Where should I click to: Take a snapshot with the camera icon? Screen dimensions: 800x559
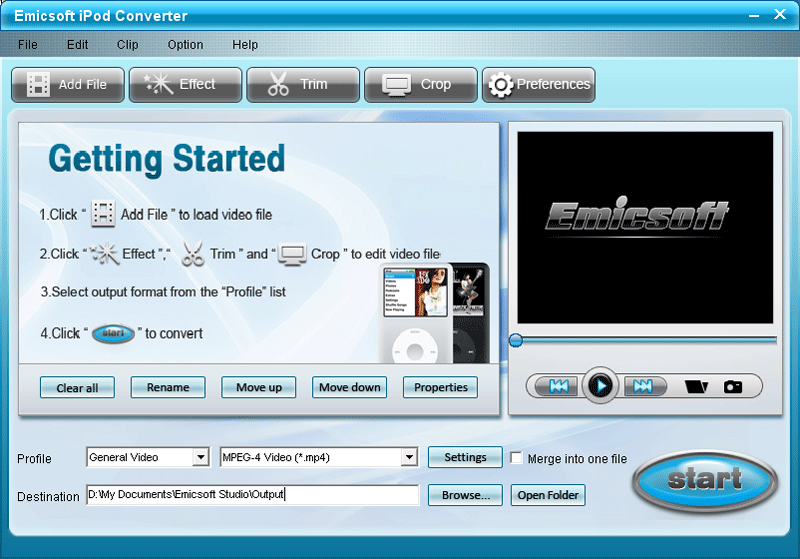click(733, 387)
